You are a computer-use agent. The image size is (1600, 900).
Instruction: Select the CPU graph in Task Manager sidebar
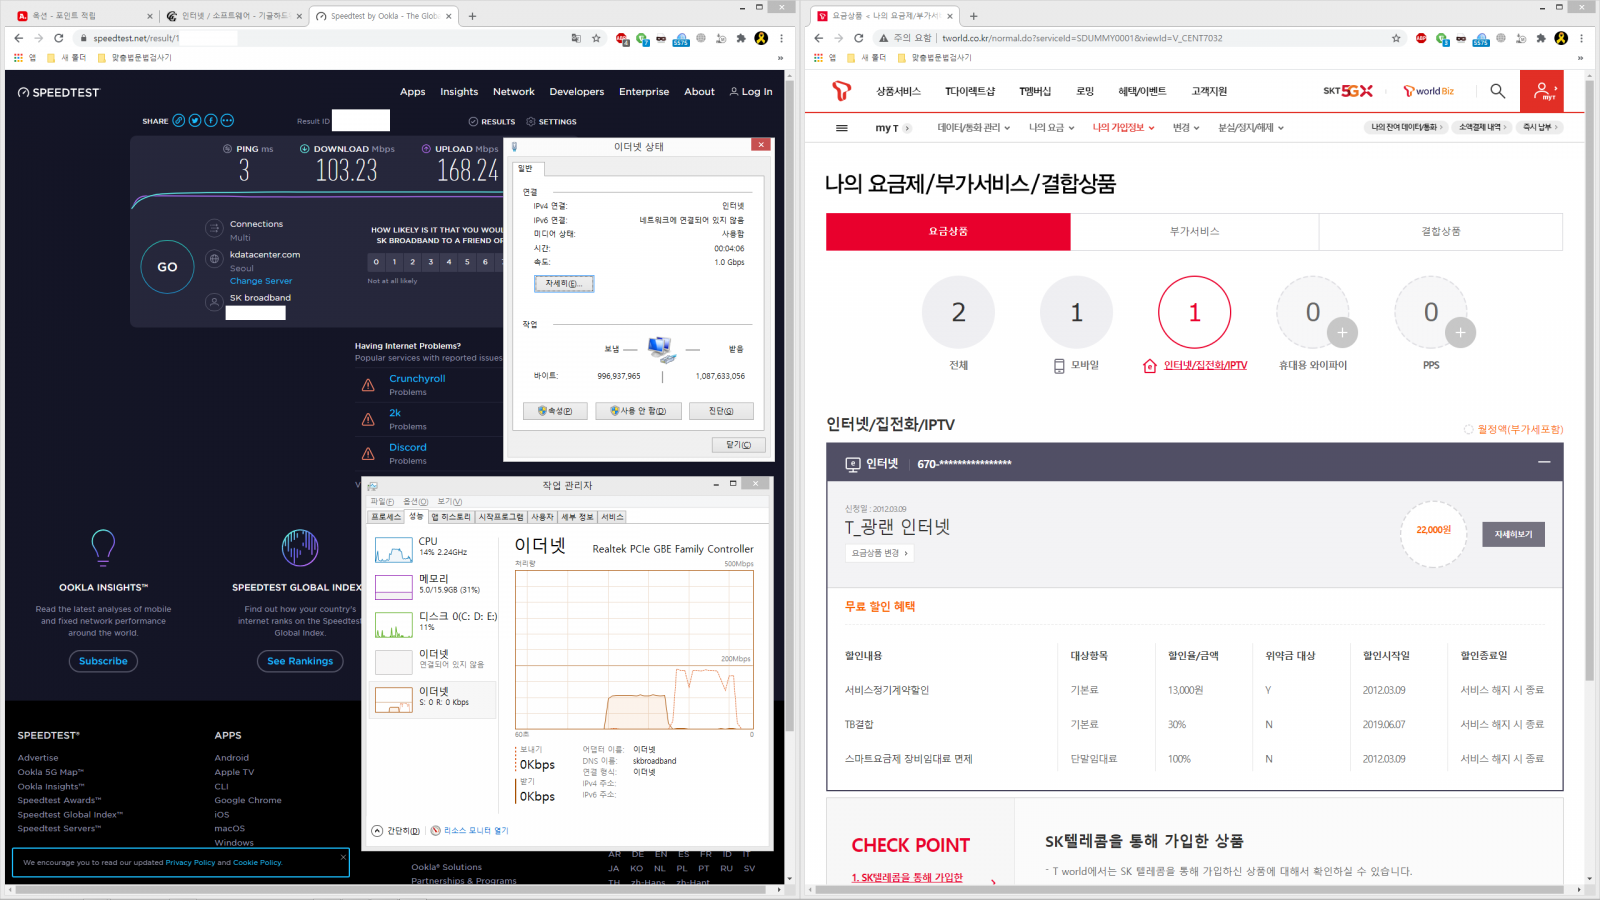pyautogui.click(x=393, y=549)
